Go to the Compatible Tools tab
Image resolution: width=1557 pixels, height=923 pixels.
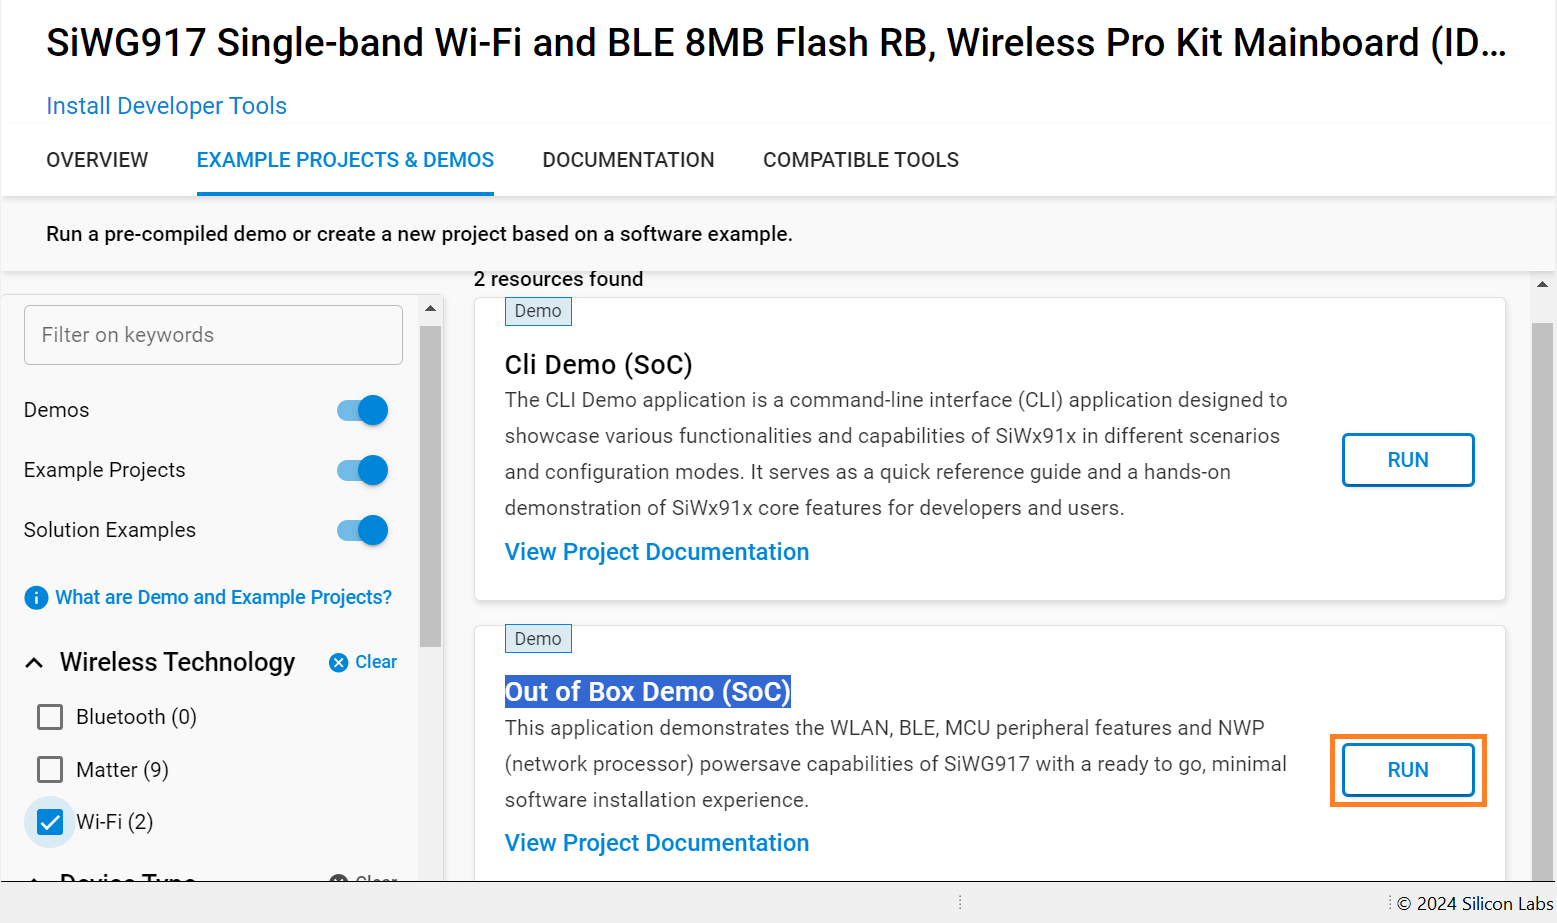pyautogui.click(x=860, y=160)
